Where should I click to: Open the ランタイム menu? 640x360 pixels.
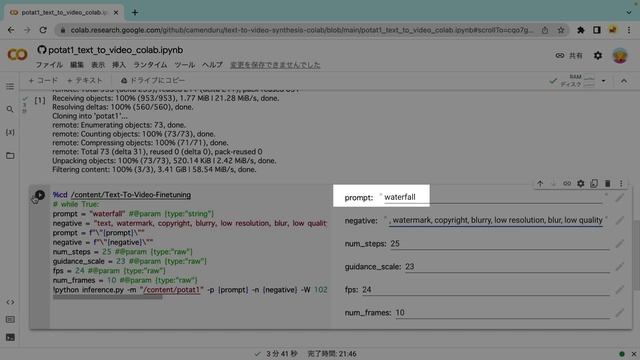tap(150, 65)
